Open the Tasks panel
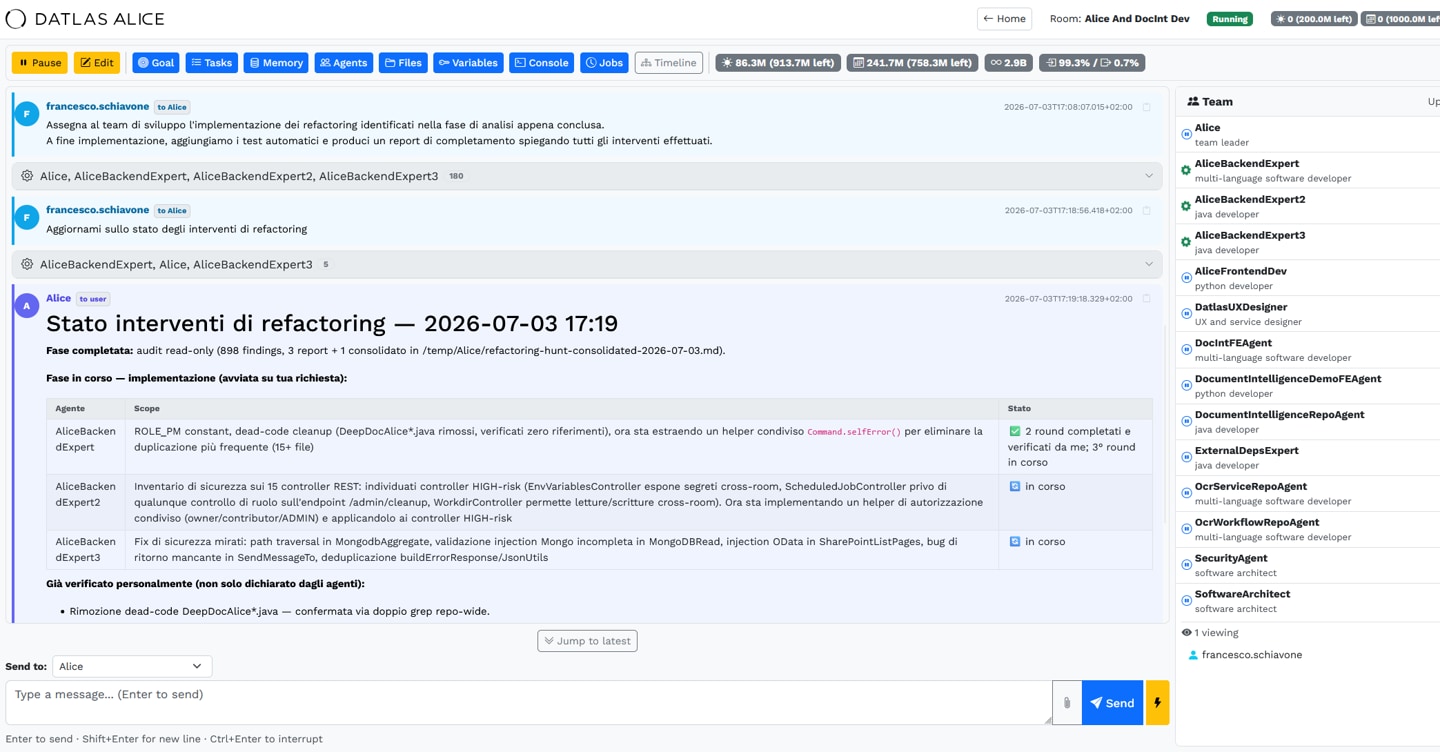Viewport: 1440px width, 752px height. pyautogui.click(x=211, y=63)
